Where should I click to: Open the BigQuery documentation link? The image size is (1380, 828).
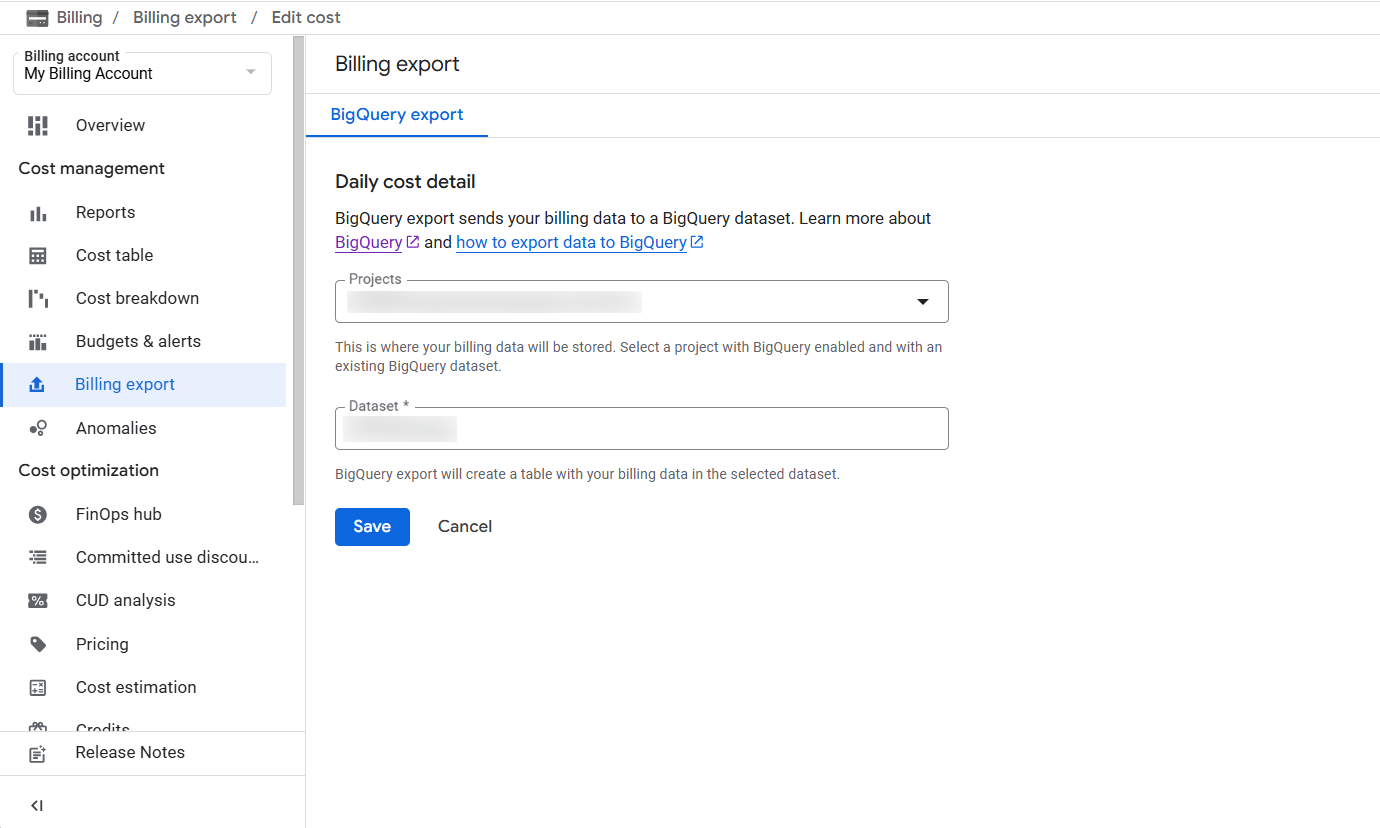click(369, 243)
